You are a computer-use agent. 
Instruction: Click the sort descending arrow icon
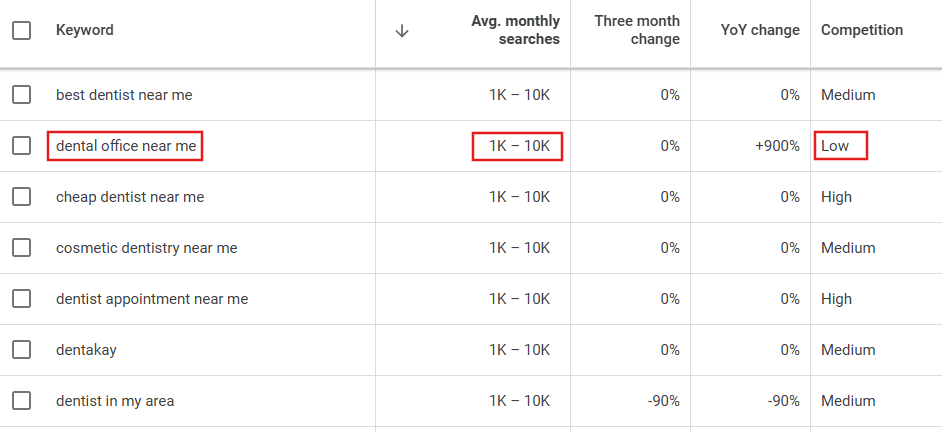click(402, 31)
